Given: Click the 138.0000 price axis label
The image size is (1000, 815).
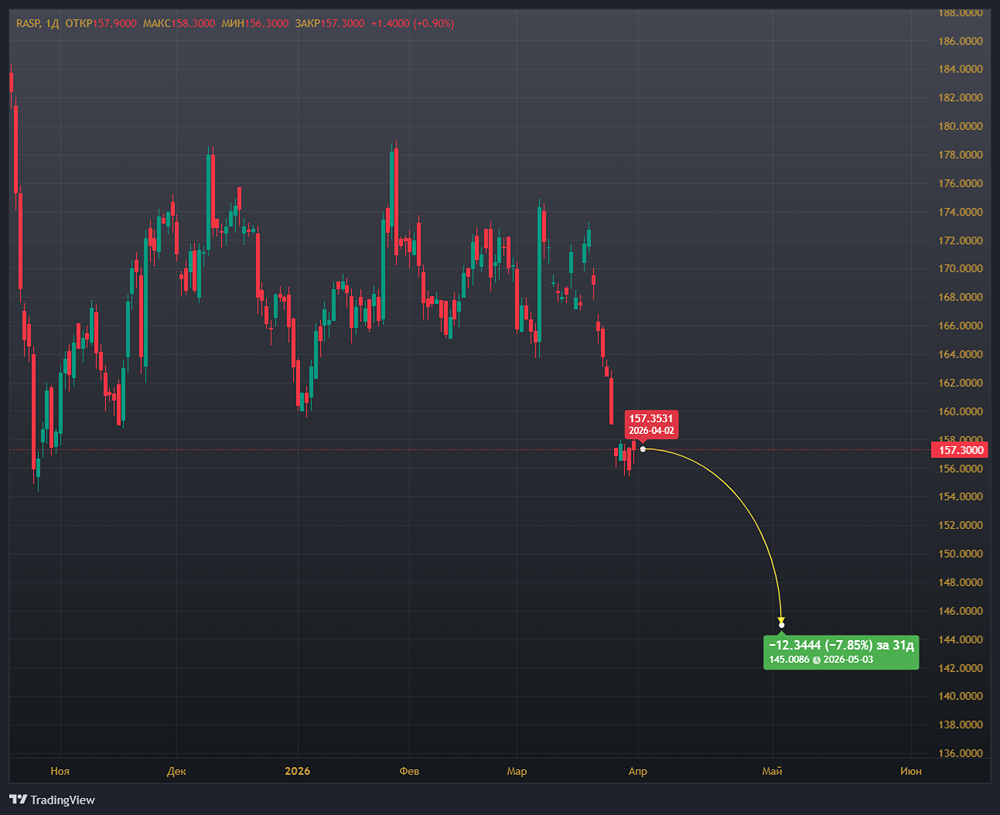Looking at the screenshot, I should (960, 724).
